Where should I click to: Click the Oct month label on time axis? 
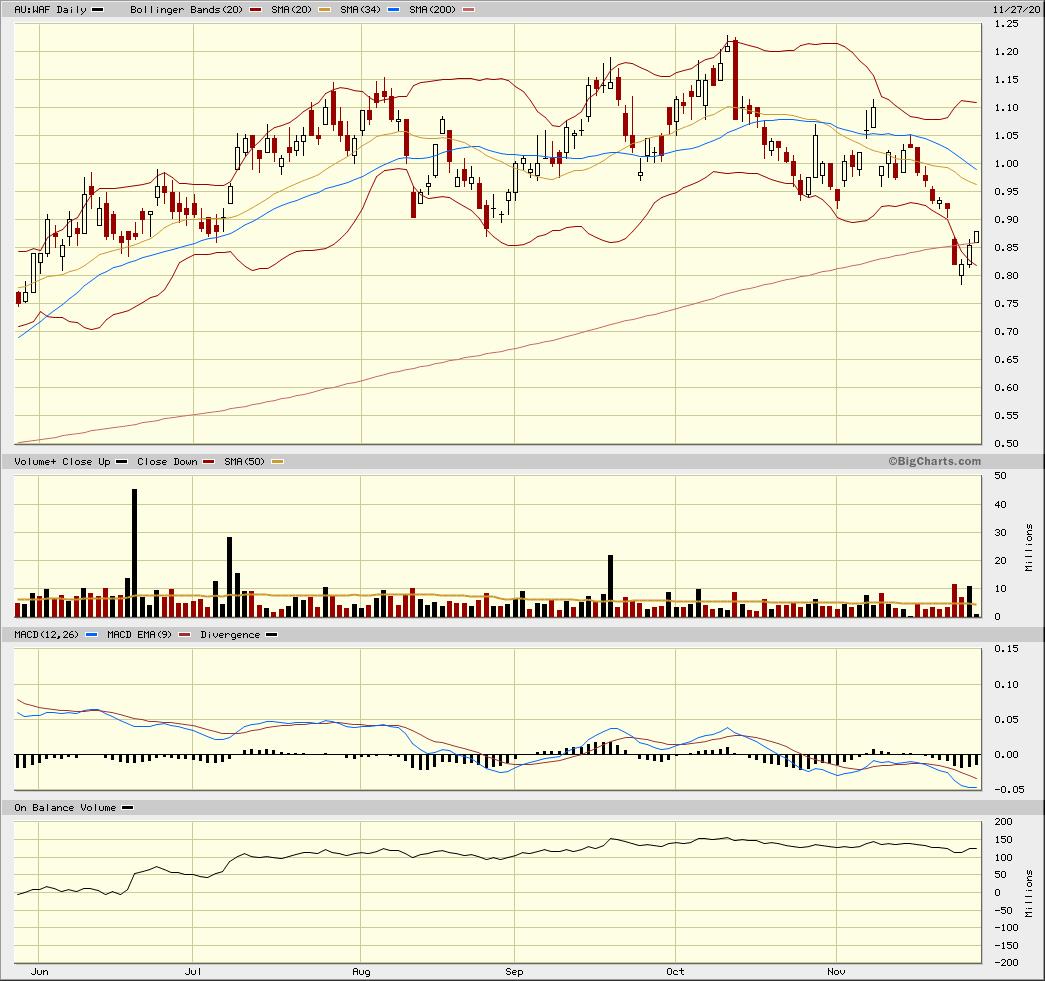point(675,972)
